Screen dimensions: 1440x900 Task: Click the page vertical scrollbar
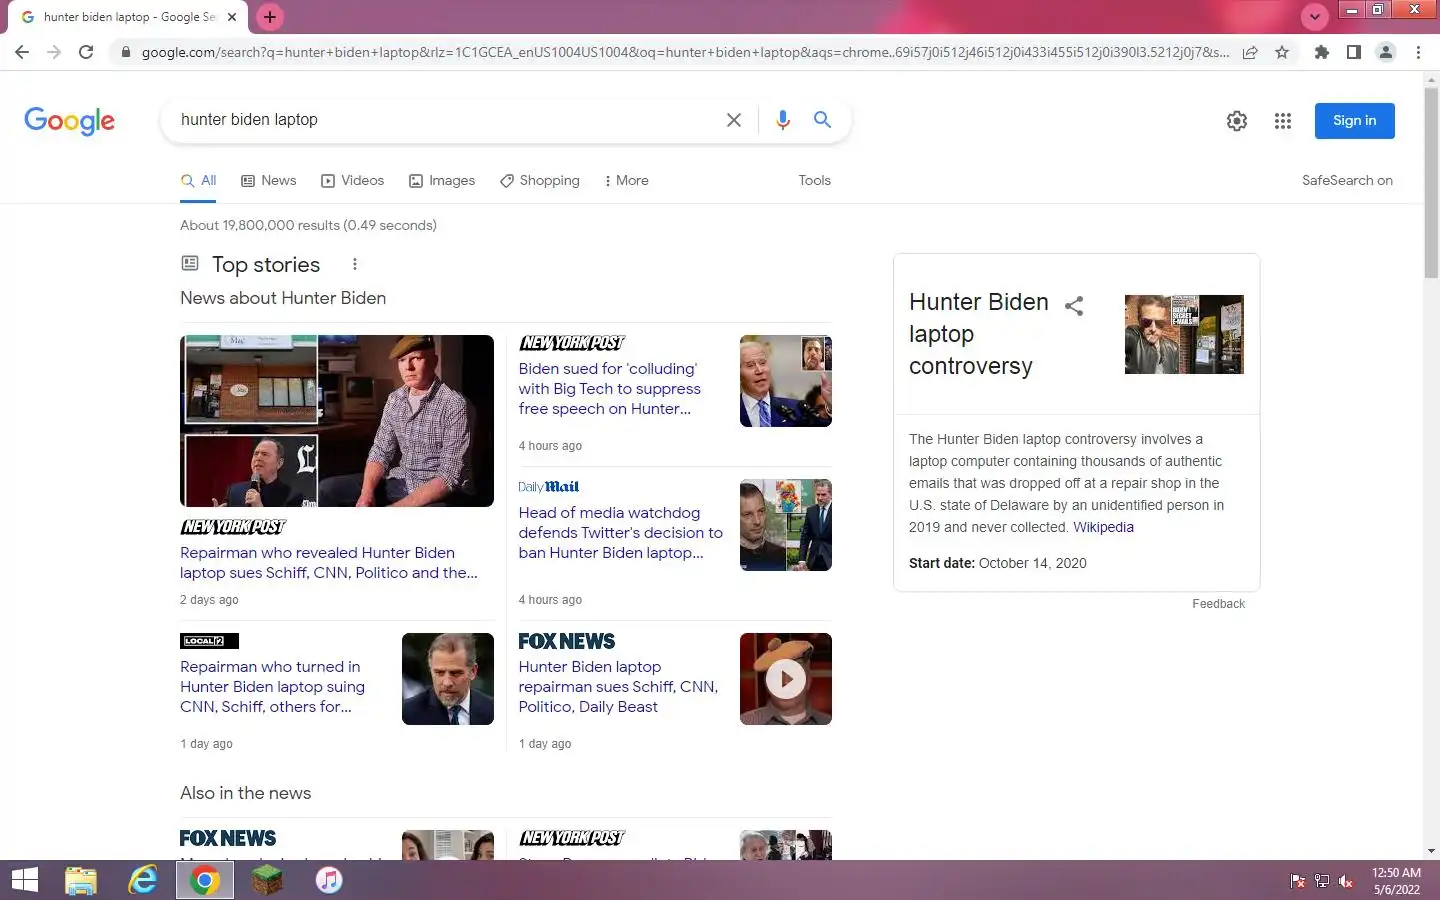(x=1431, y=183)
